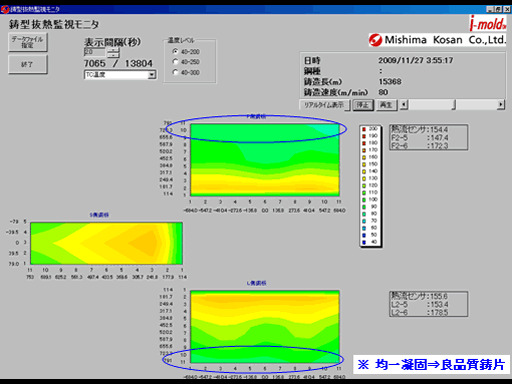Open the TC温度 dropdown arrow
Image resolution: width=512 pixels, height=384 pixels.
click(x=152, y=75)
